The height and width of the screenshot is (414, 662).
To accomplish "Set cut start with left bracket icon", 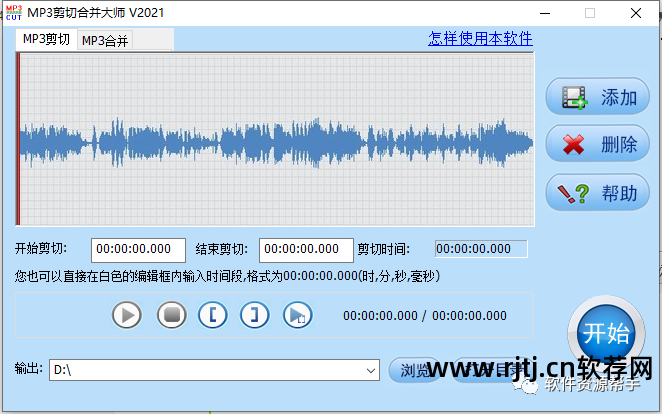I will (213, 315).
